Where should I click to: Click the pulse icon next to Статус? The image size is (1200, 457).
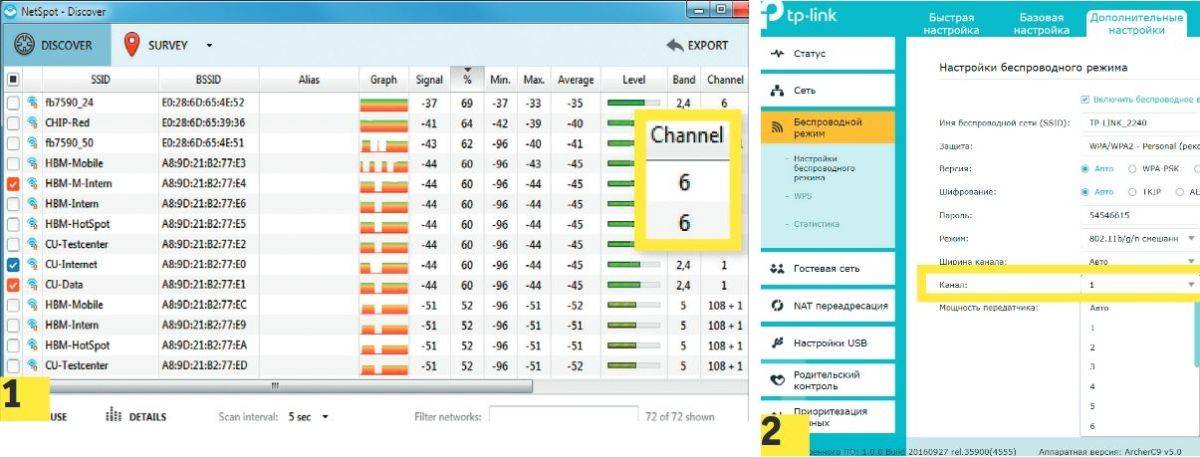(779, 52)
